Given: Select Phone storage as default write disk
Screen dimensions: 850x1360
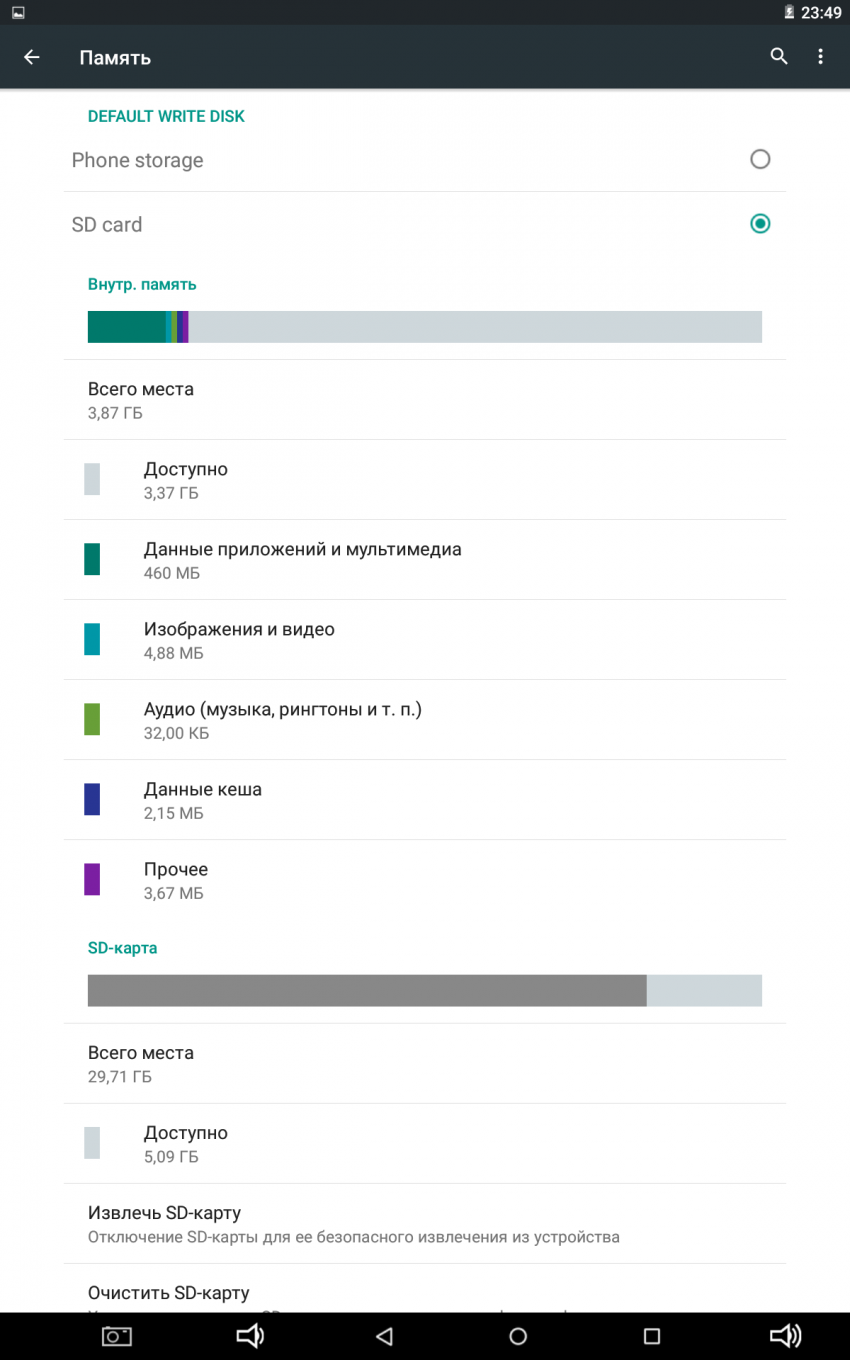Looking at the screenshot, I should [760, 159].
